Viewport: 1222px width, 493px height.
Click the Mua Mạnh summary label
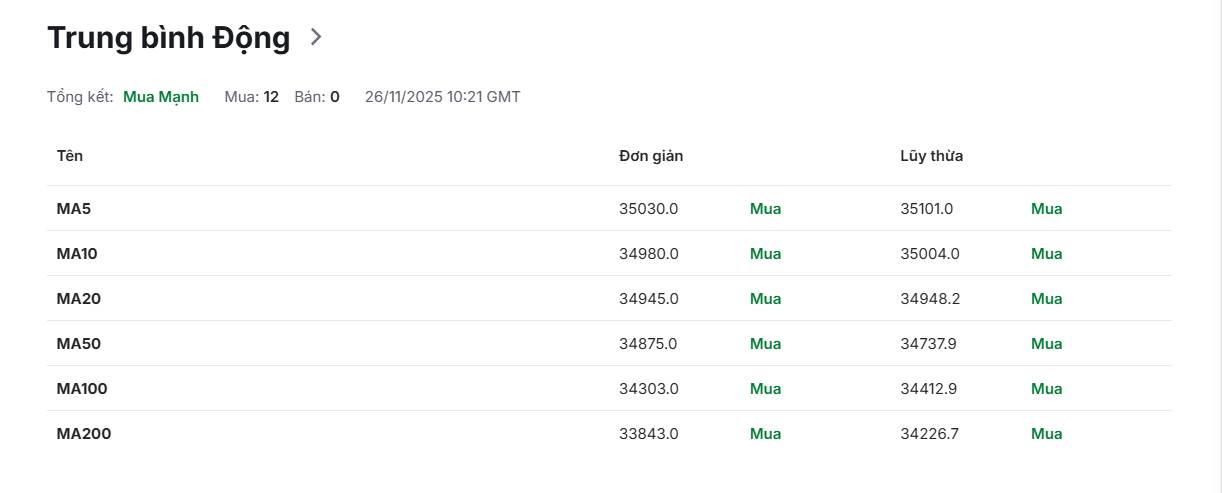[161, 97]
